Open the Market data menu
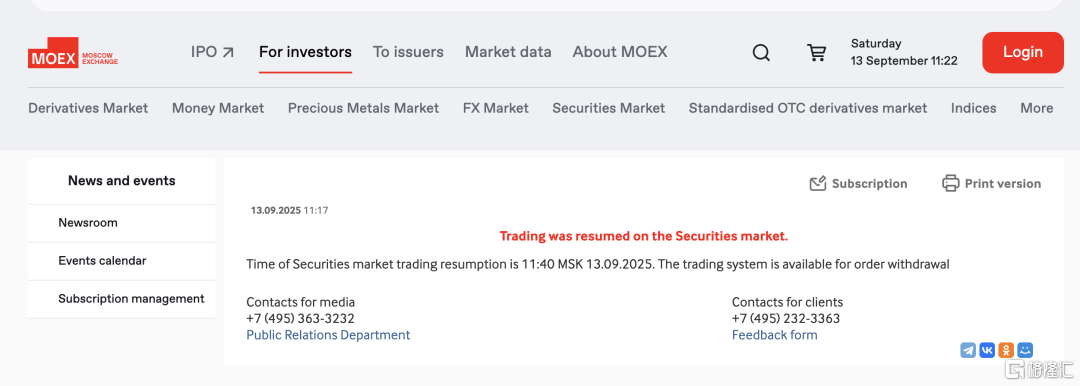Screen dimensions: 1080x386 pyautogui.click(x=508, y=52)
